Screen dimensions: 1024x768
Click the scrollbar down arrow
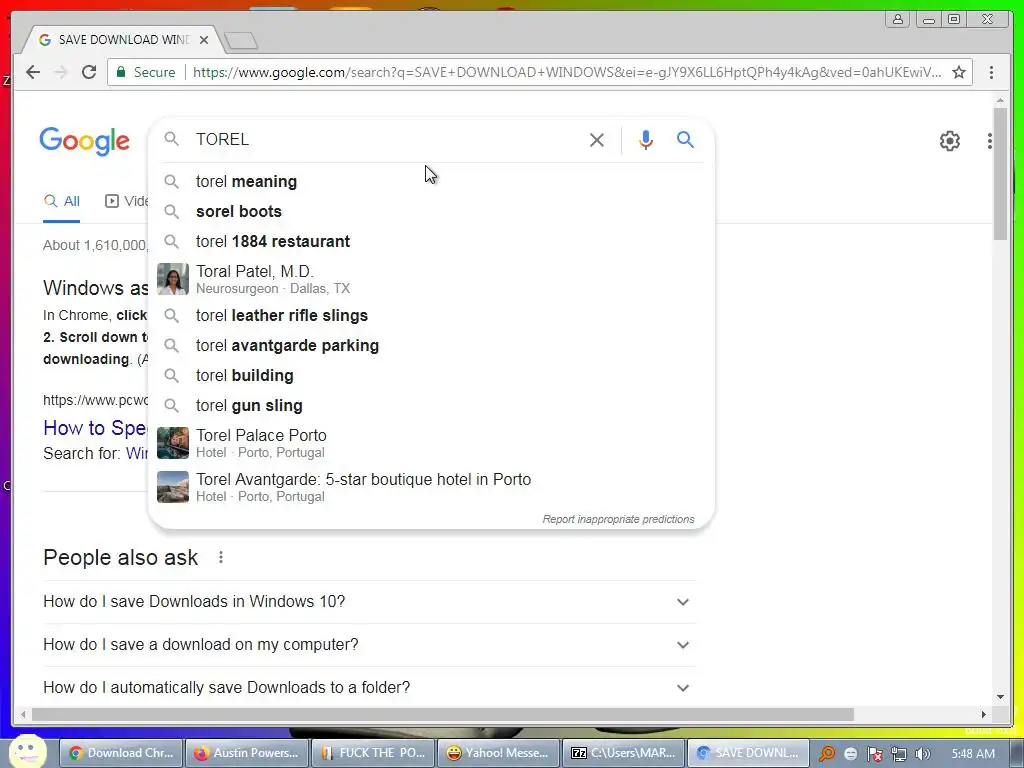click(1000, 697)
